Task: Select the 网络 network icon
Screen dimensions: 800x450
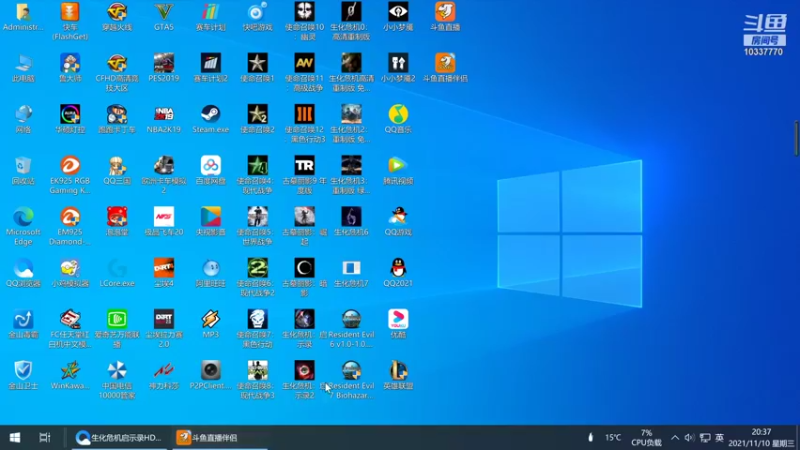Action: [23, 119]
